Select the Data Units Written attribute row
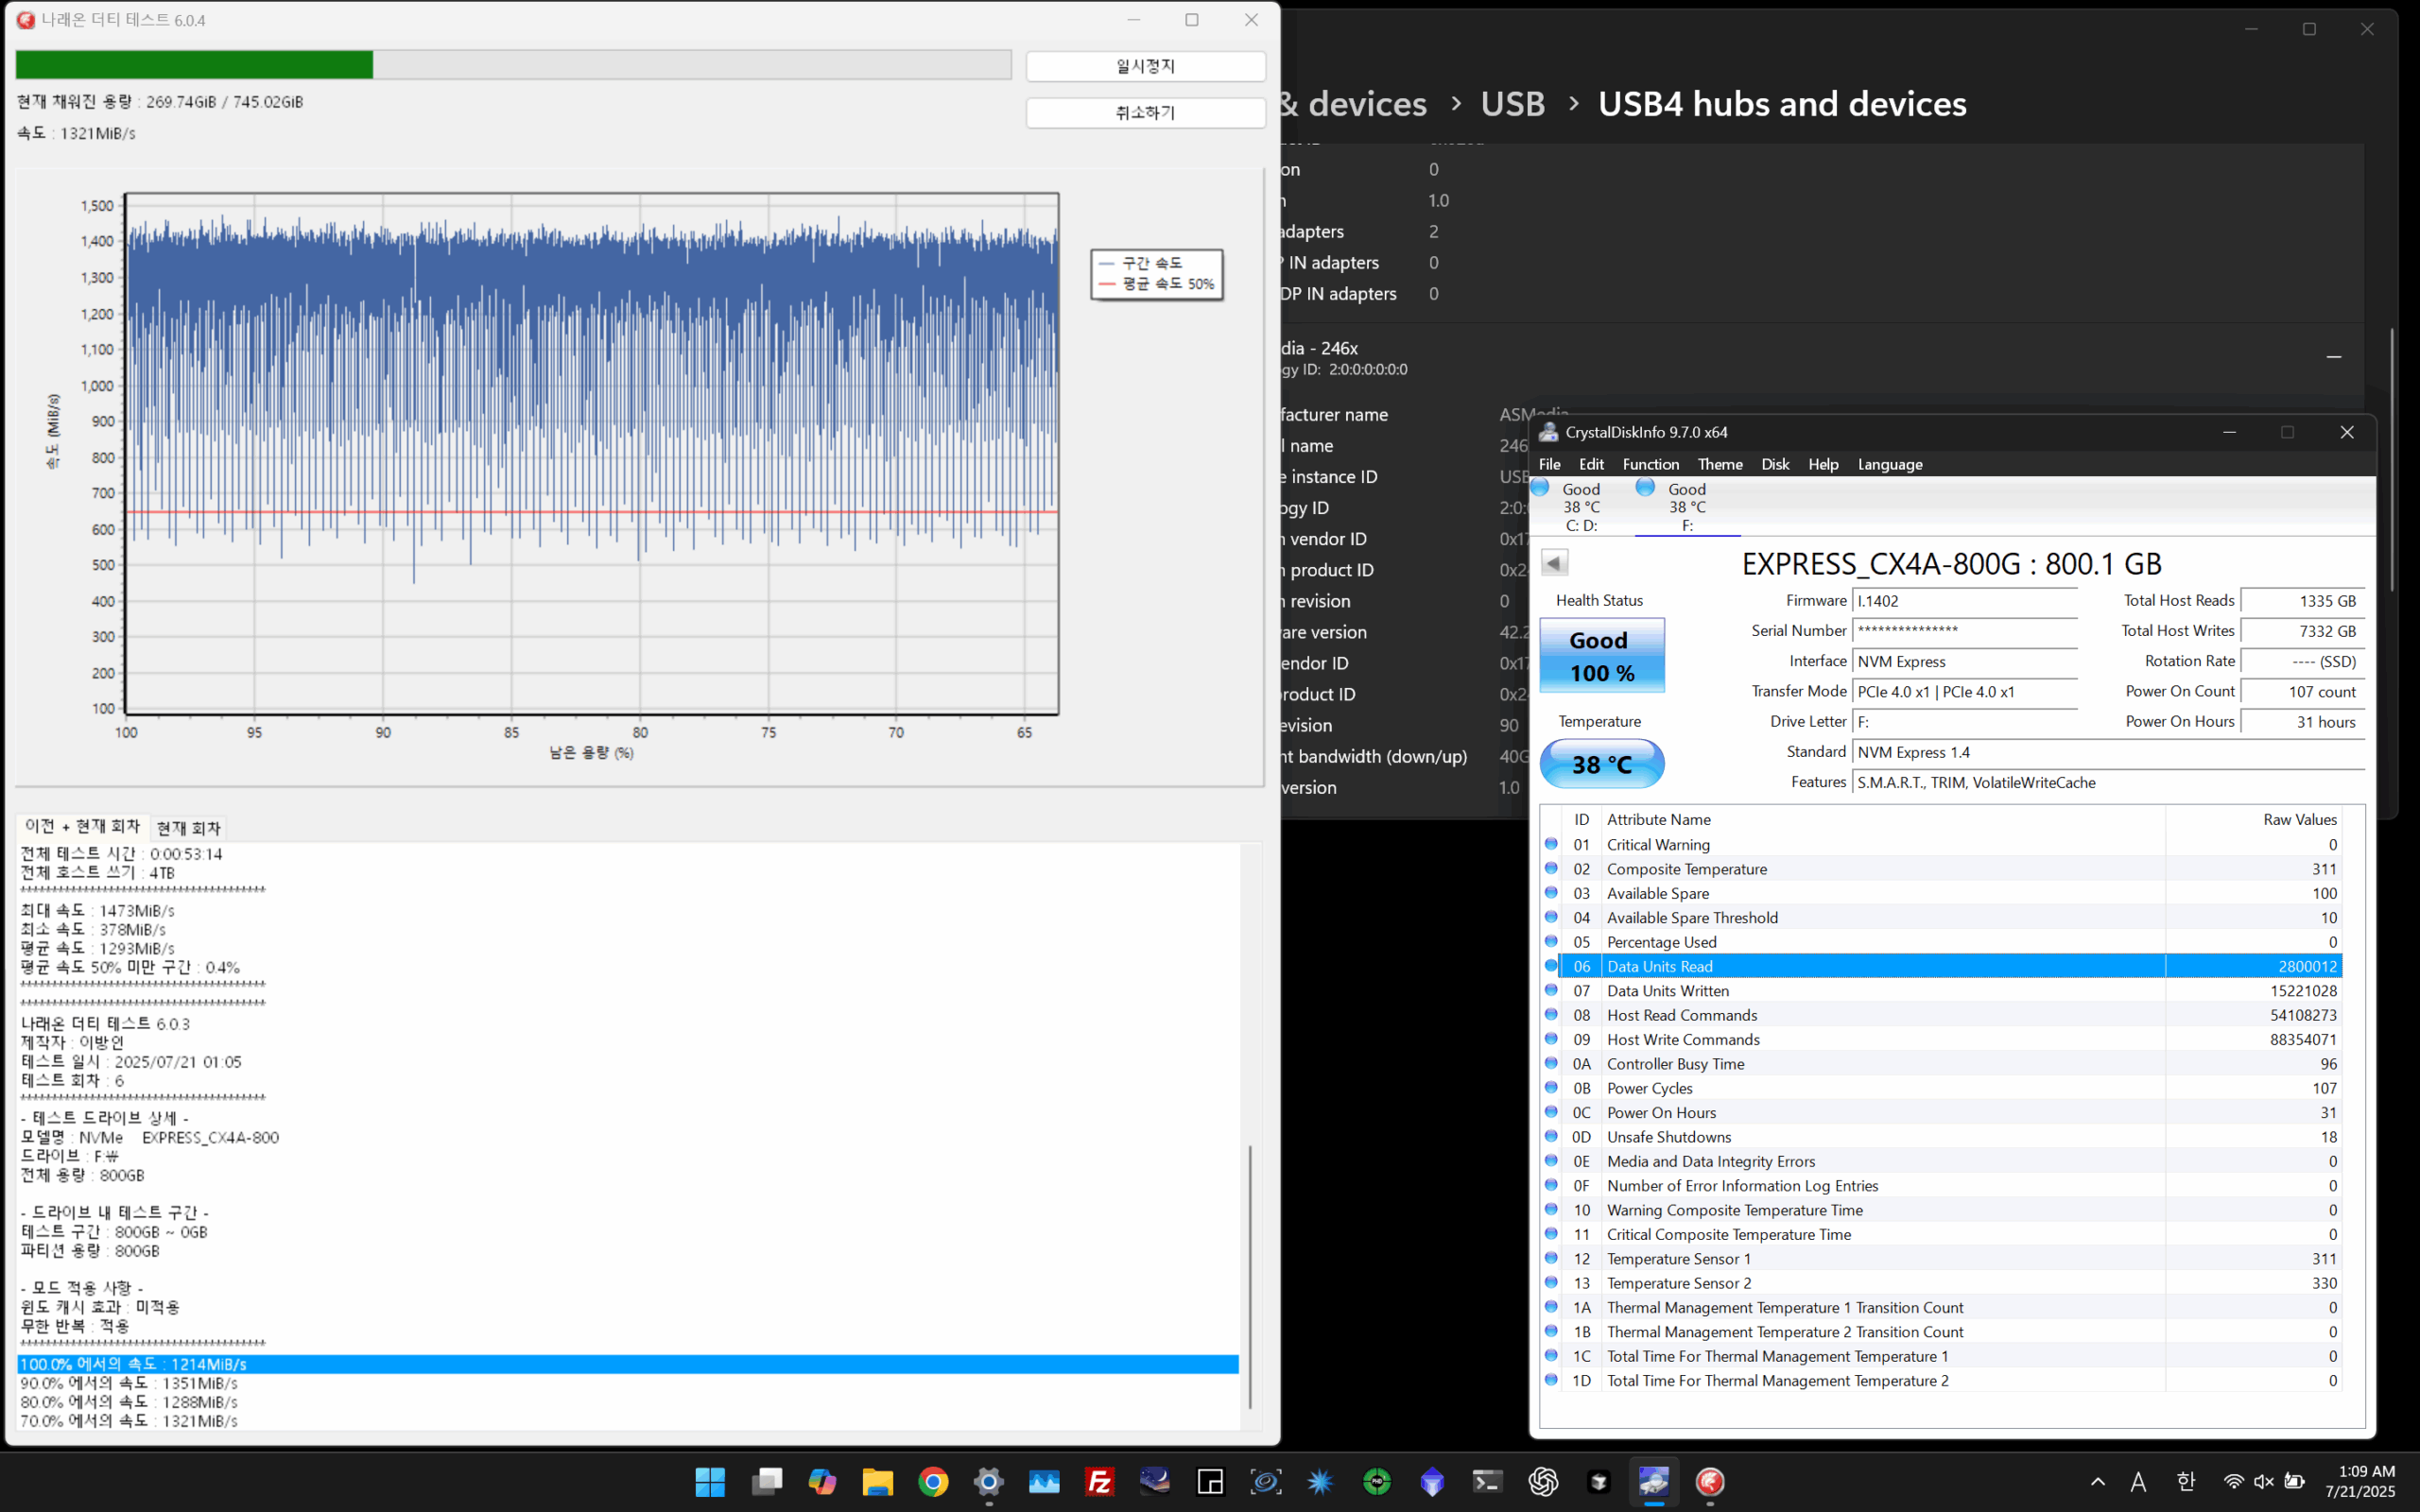2420x1512 pixels. pyautogui.click(x=1949, y=991)
